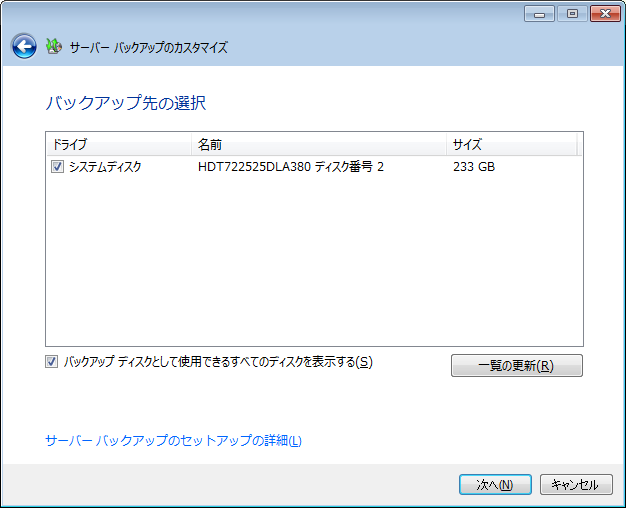Maximize the backup wizard window
The height and width of the screenshot is (508, 626).
pyautogui.click(x=572, y=14)
